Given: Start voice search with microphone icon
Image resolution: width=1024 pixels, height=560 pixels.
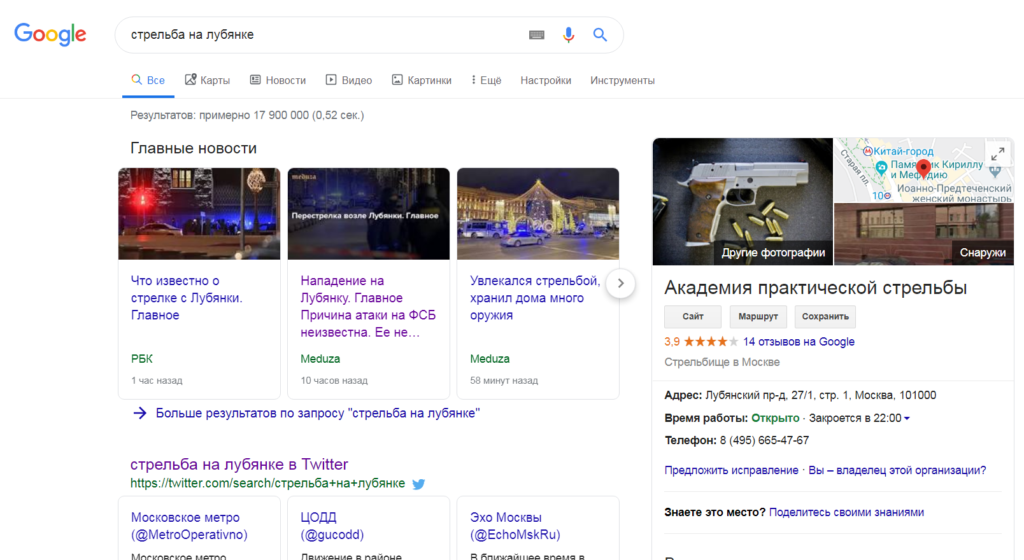Looking at the screenshot, I should [568, 35].
